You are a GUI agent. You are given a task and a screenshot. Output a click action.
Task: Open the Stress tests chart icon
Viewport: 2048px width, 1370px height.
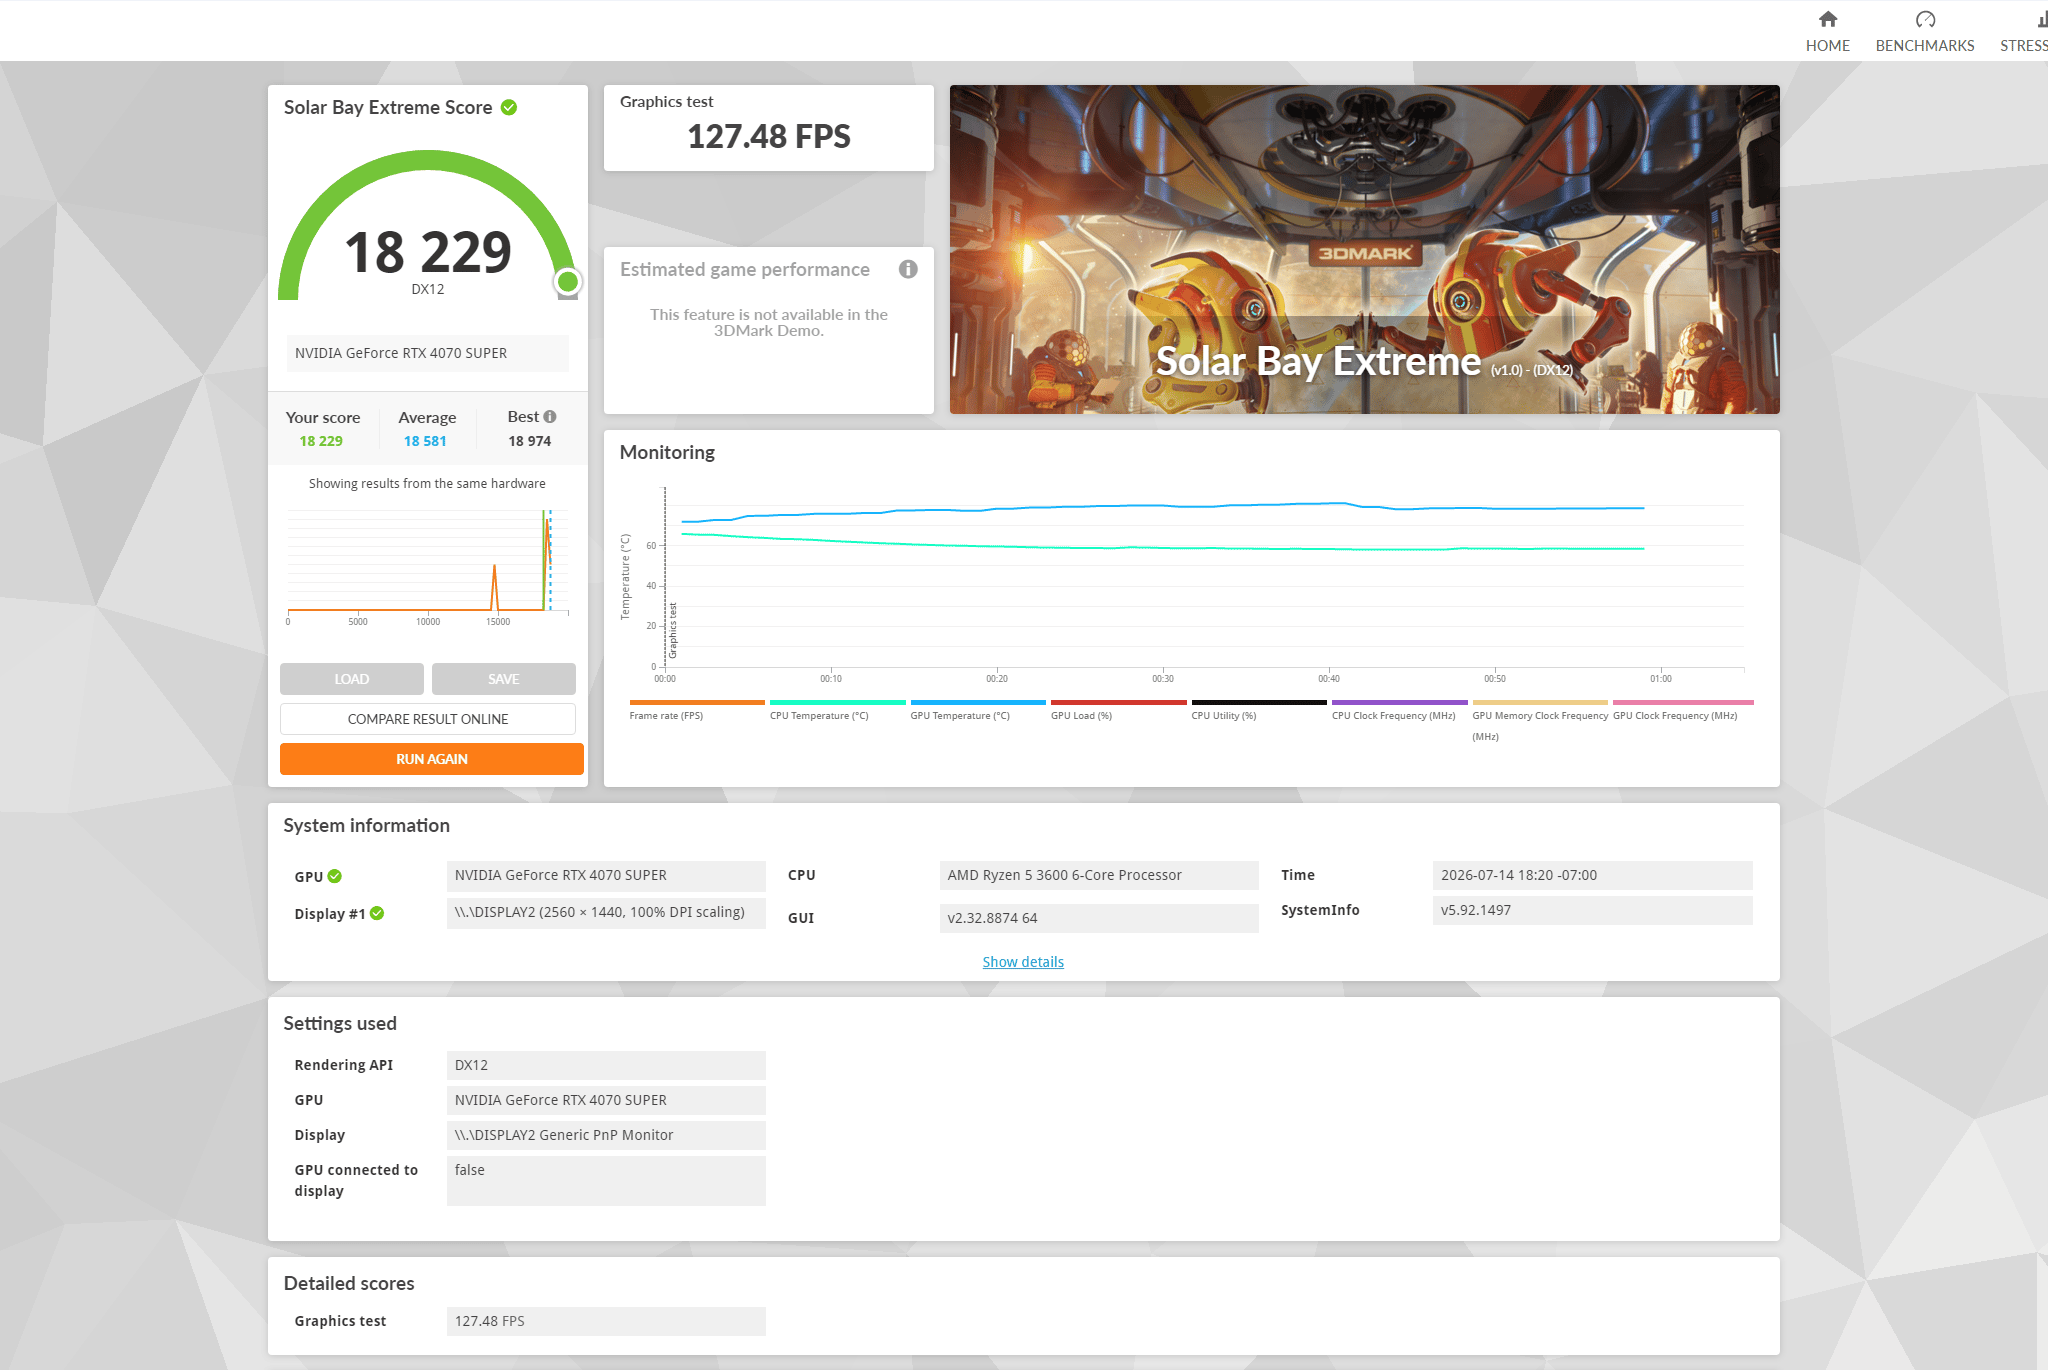2042,19
